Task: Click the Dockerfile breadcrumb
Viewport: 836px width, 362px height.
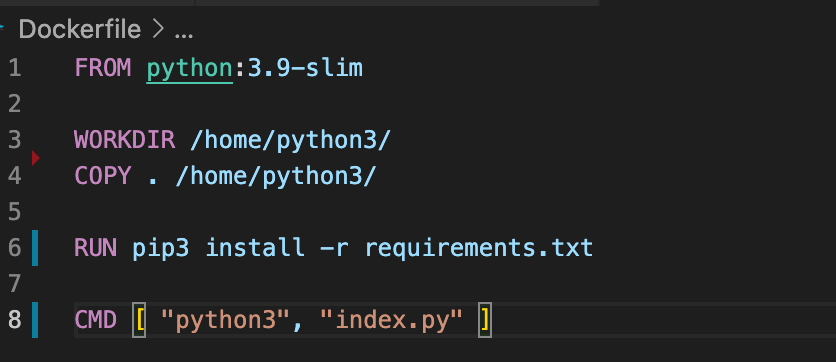Action: tap(80, 29)
